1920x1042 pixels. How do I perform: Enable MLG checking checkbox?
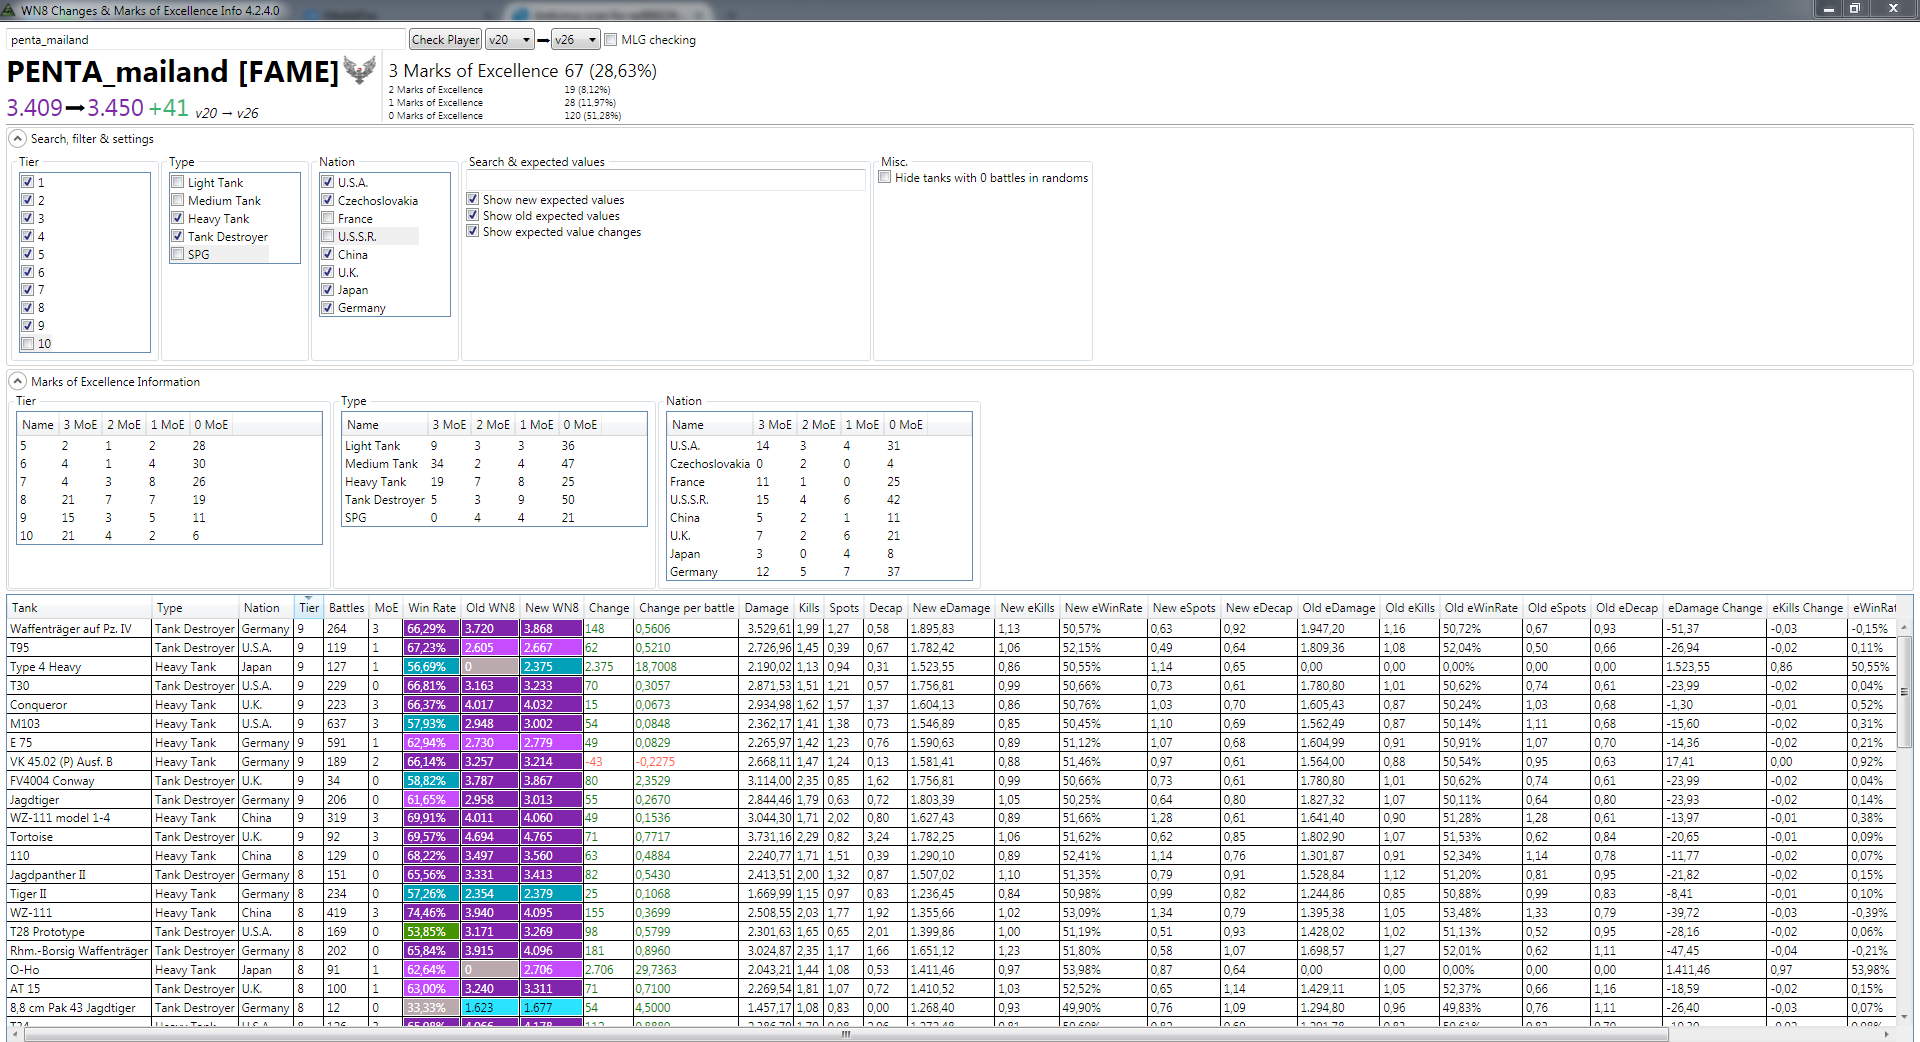pyautogui.click(x=610, y=40)
